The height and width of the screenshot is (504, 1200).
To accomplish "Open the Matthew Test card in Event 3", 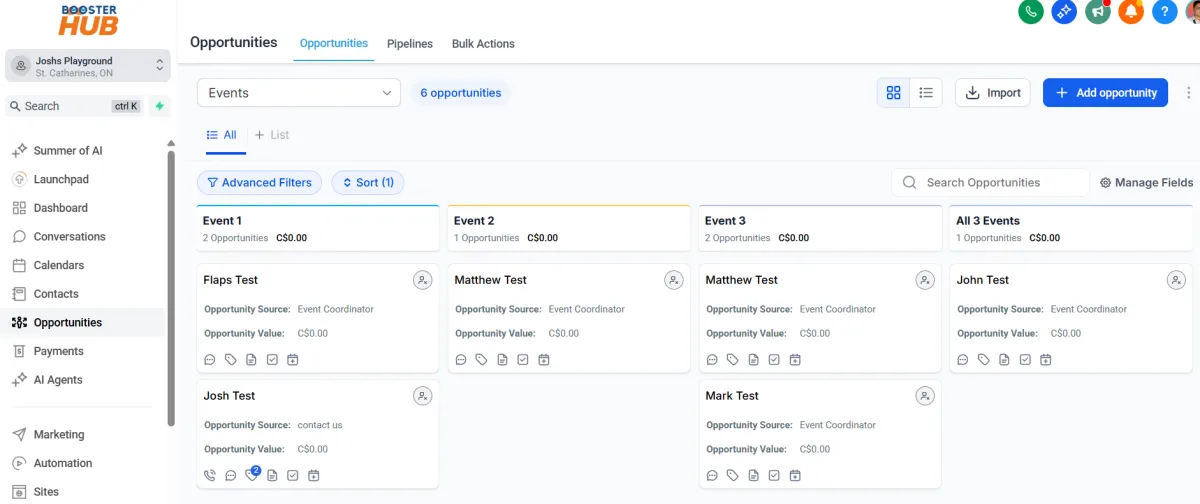I will (x=820, y=318).
